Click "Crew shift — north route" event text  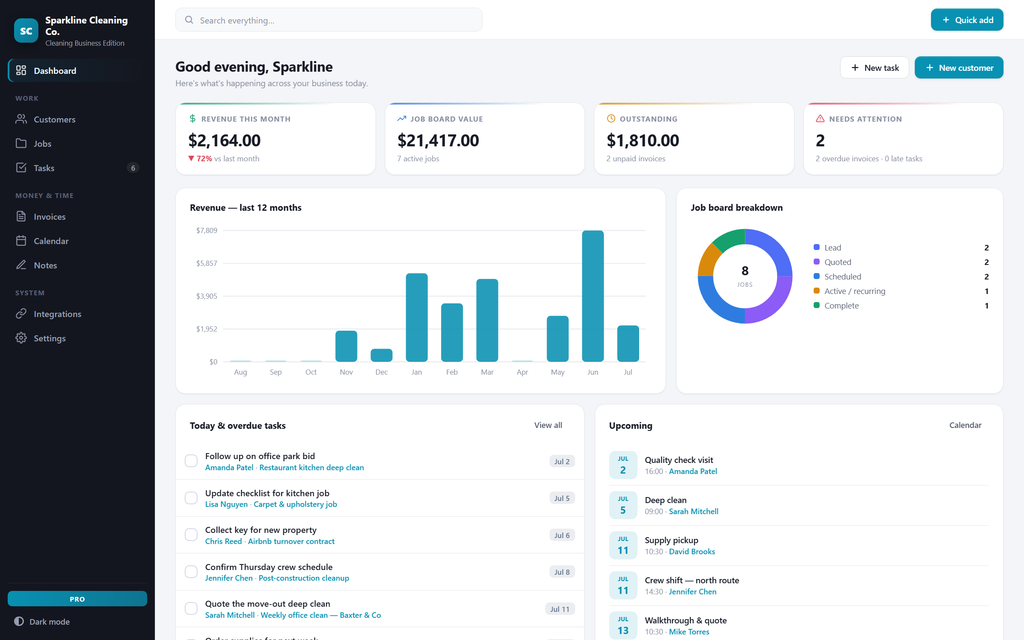[692, 580]
